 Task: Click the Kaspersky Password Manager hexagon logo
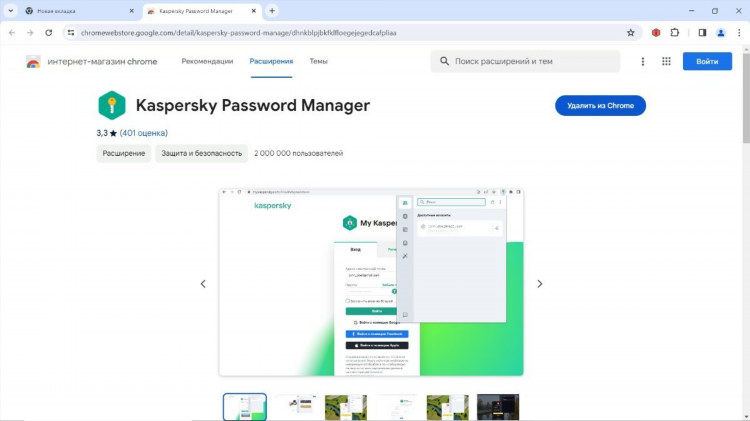[x=111, y=105]
